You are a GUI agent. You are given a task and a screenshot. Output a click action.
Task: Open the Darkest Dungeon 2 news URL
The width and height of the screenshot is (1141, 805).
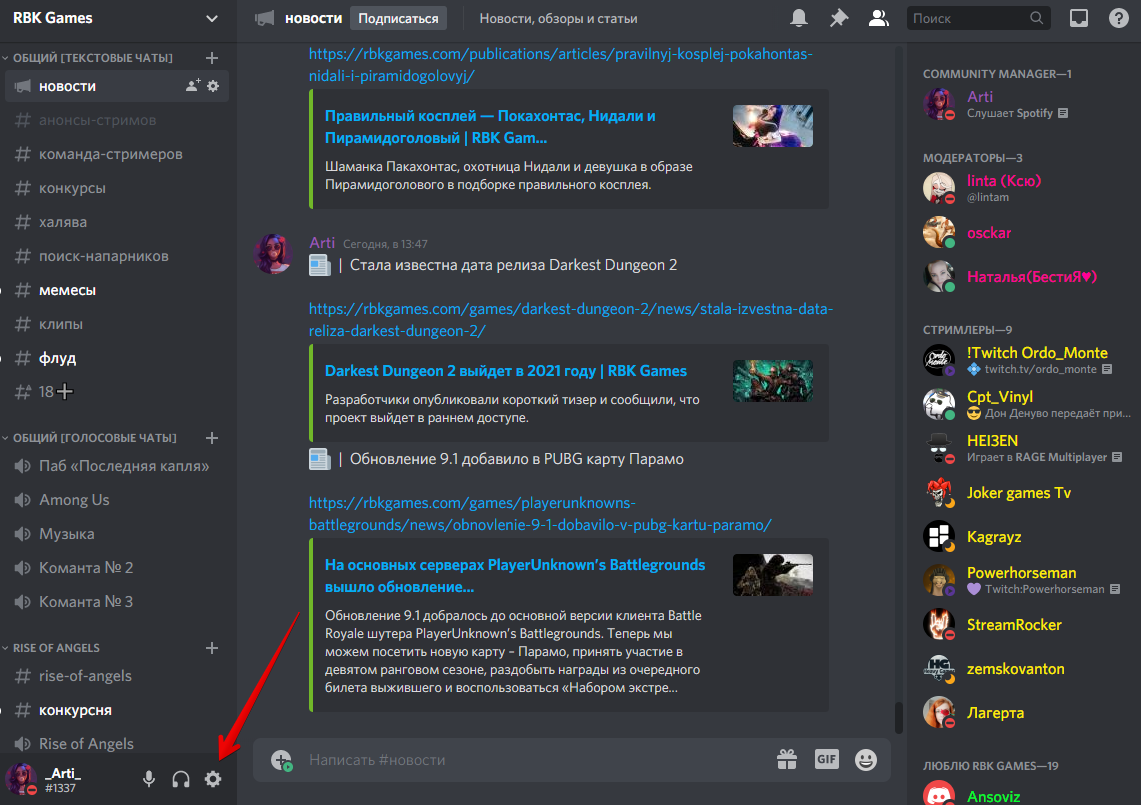570,320
